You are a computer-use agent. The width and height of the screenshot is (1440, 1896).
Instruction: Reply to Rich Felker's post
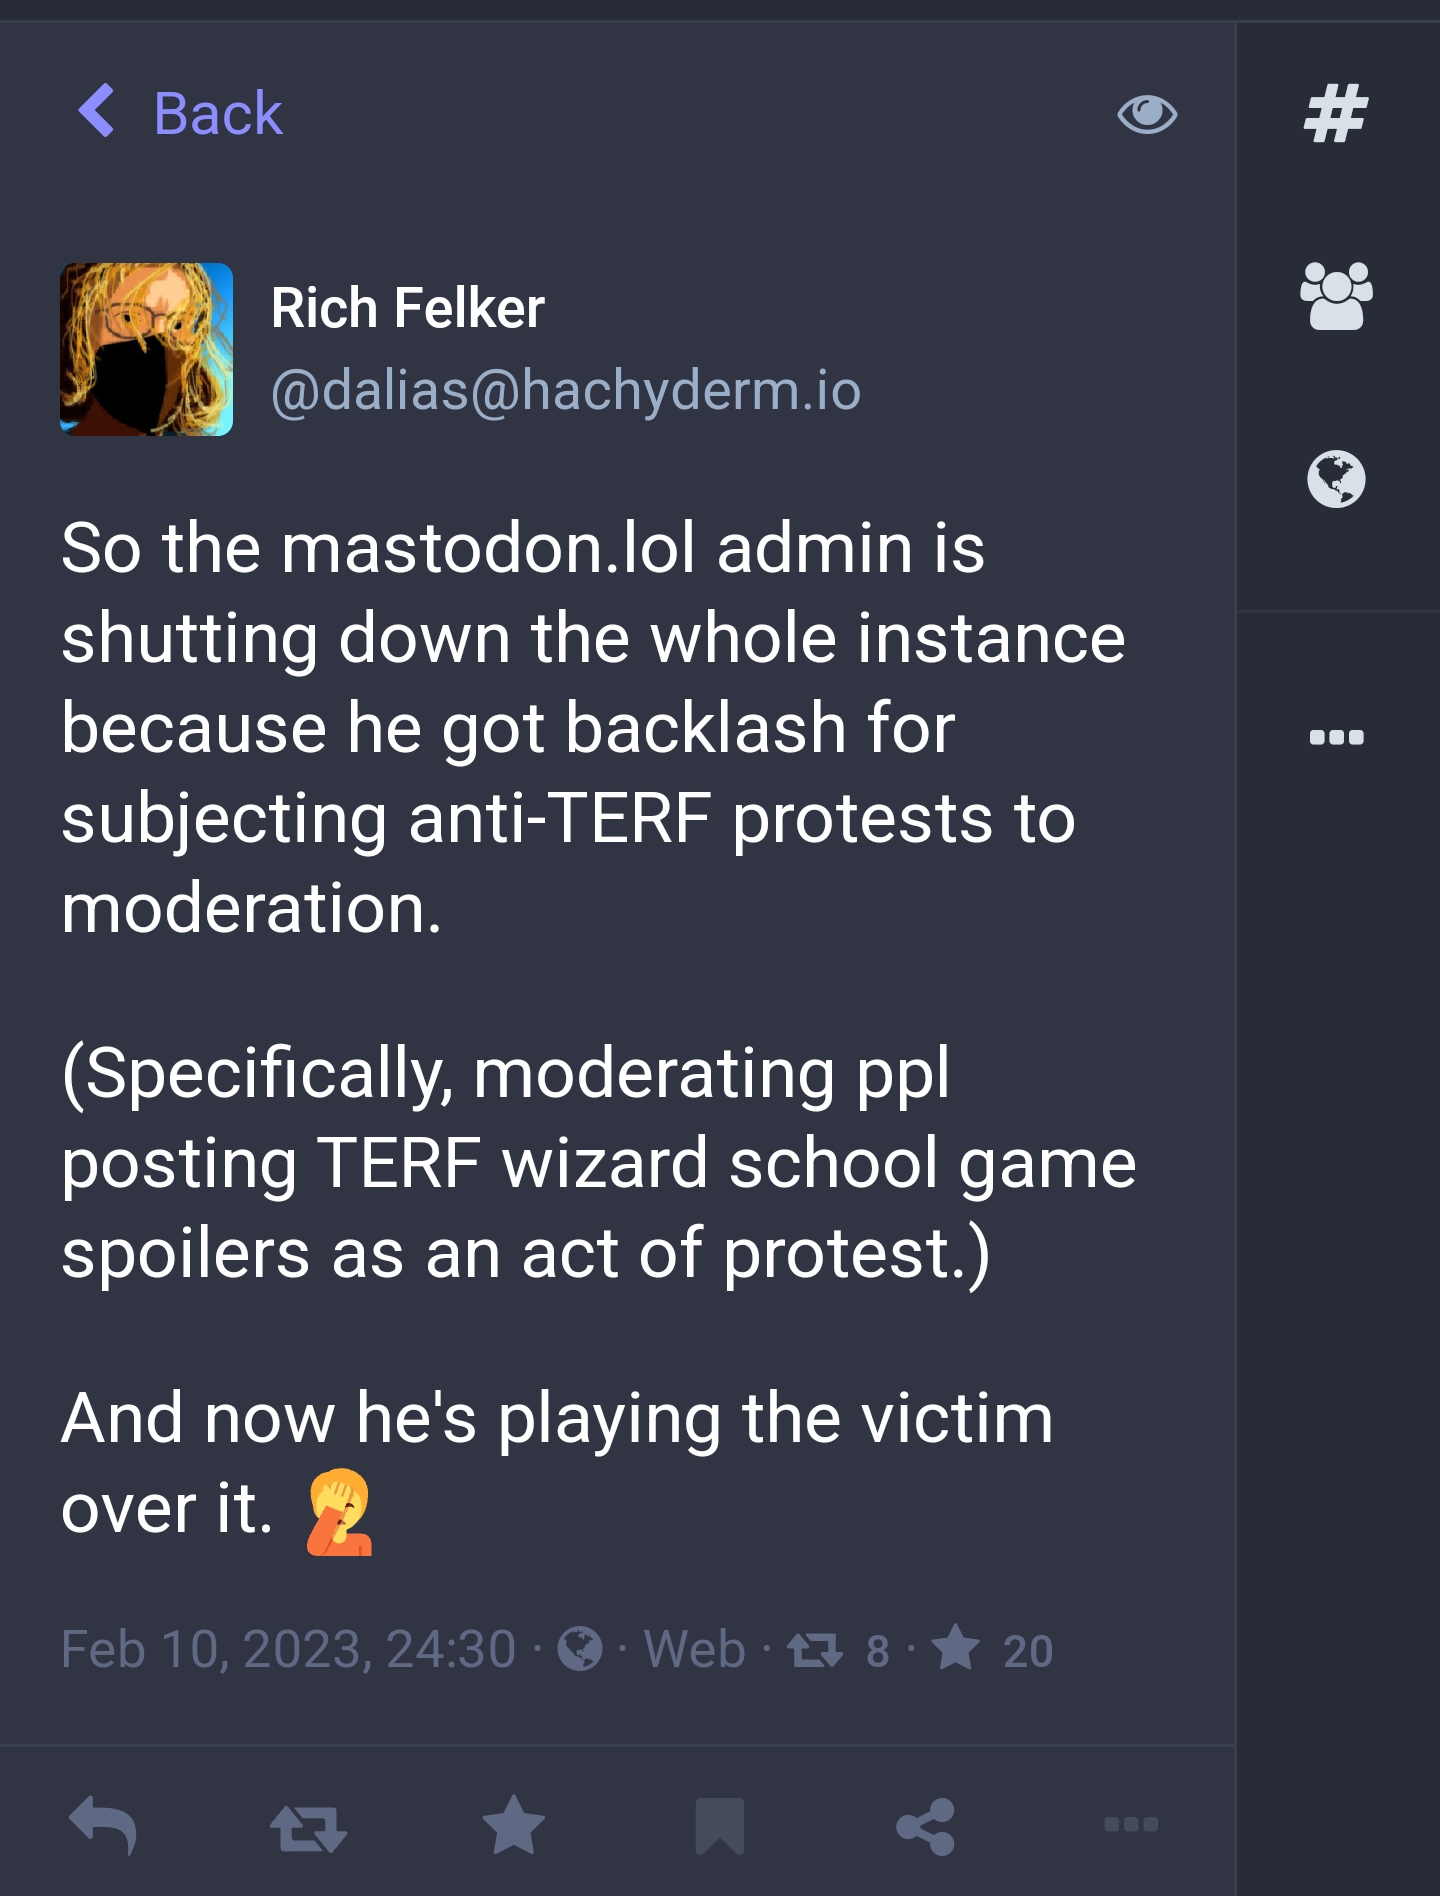click(103, 1825)
